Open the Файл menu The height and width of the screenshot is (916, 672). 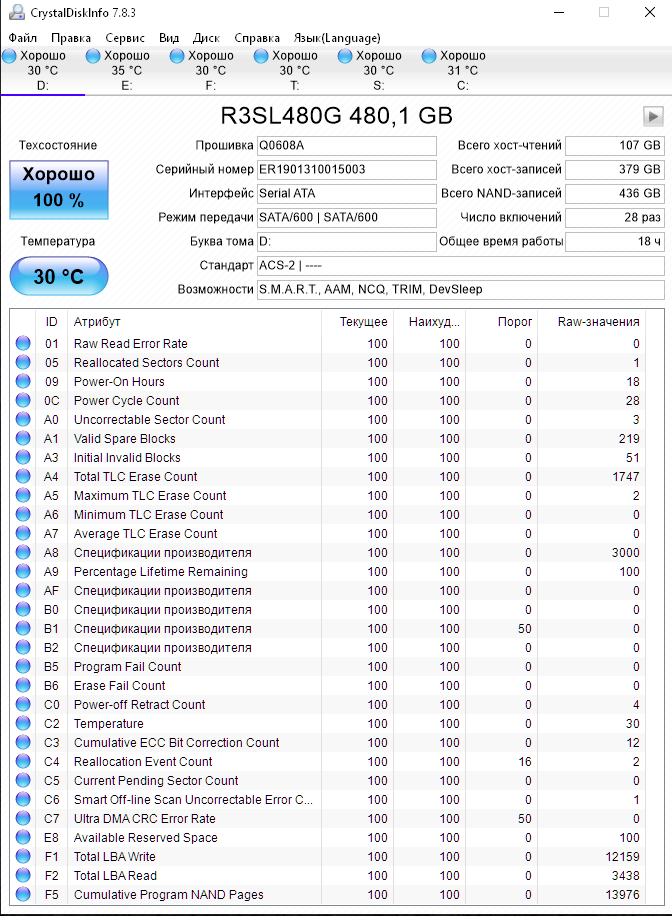[23, 38]
